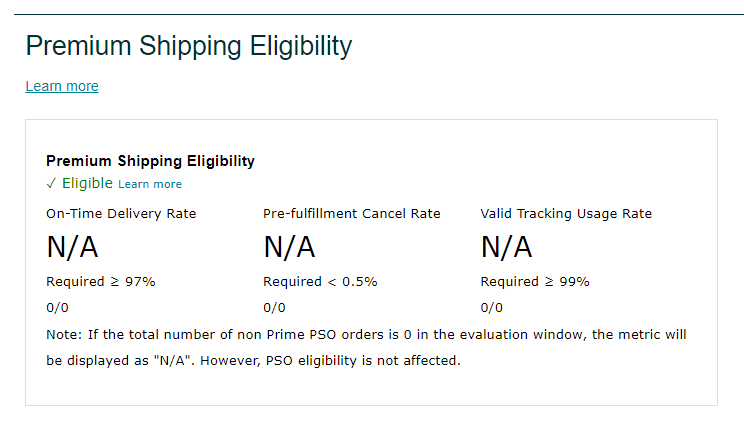Click the Pre-fulfillment Cancel Rate label
Image resolution: width=744 pixels, height=427 pixels.
351,213
